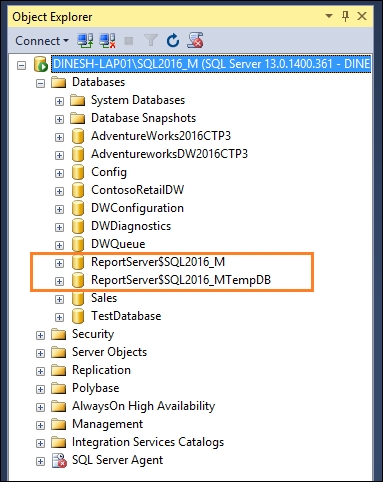Click the DWQueue database icon

point(78,244)
